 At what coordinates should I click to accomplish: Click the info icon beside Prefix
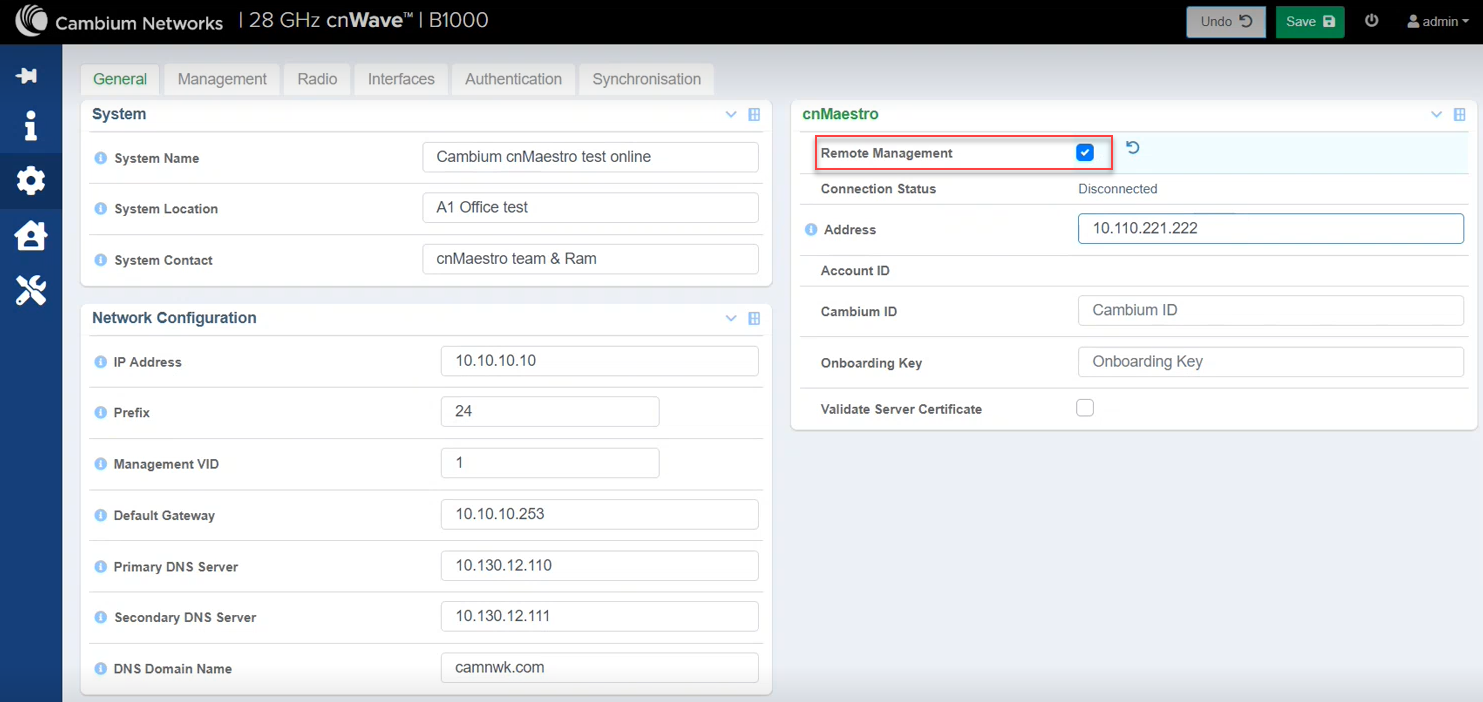click(100, 412)
